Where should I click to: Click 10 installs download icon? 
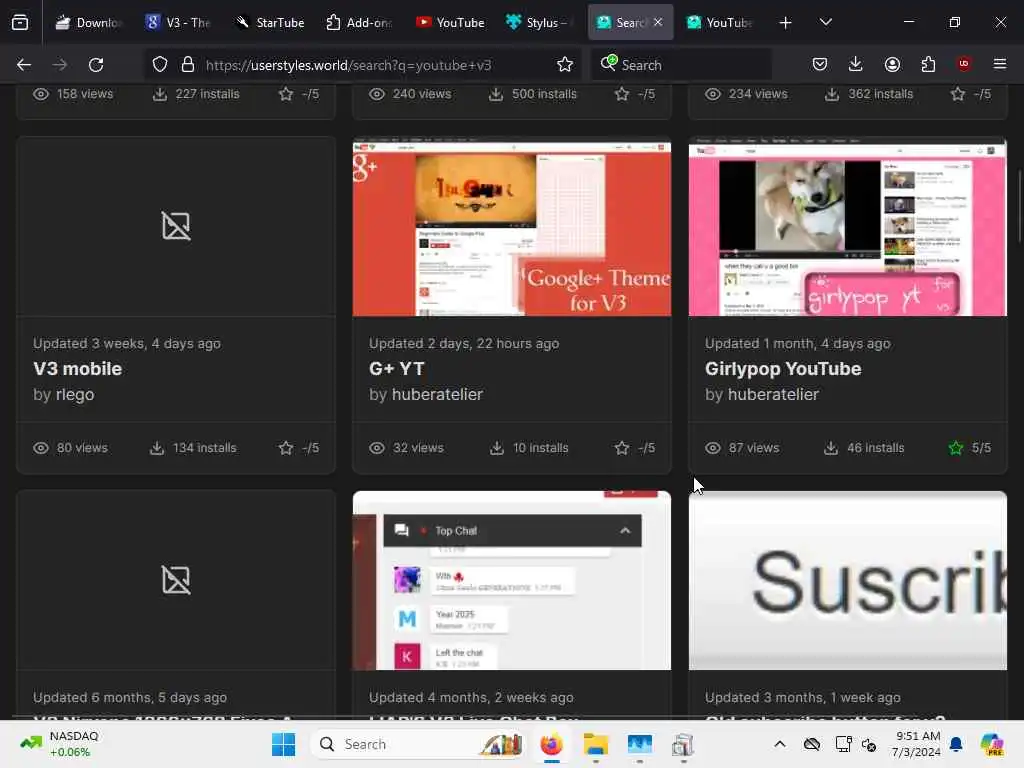pos(497,448)
